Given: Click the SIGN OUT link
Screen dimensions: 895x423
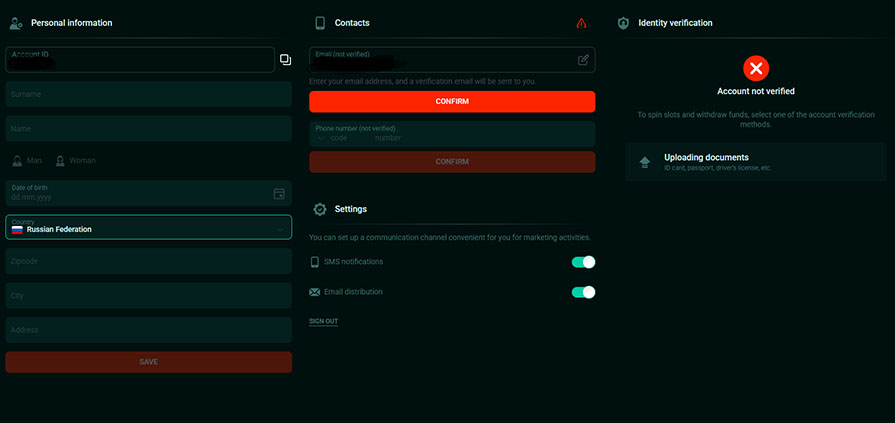Looking at the screenshot, I should coord(323,321).
